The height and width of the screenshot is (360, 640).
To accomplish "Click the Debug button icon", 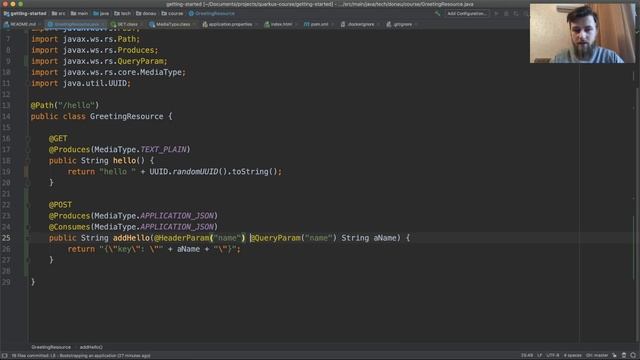I will point(506,13).
